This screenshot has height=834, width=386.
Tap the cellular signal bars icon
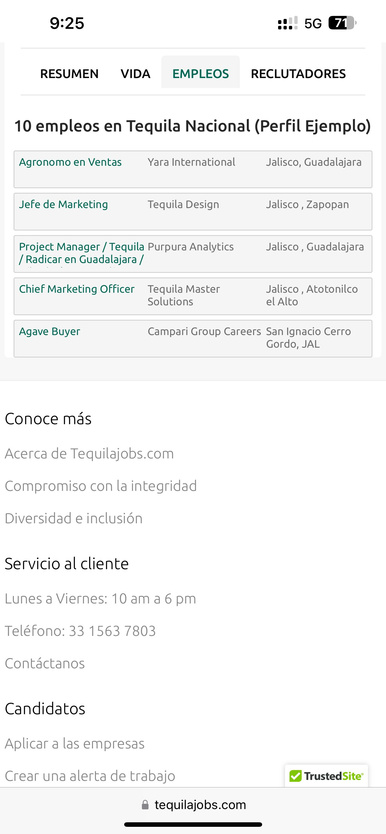click(x=288, y=23)
